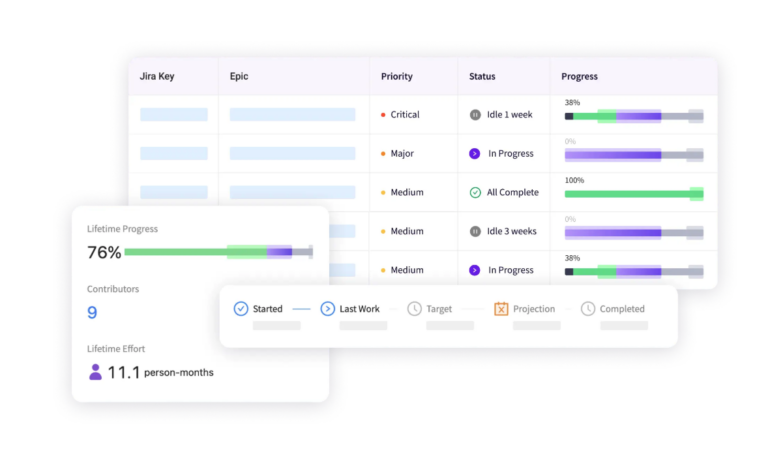768x449 pixels.
Task: Click the Lifetime Effort person icon
Action: [x=95, y=372]
